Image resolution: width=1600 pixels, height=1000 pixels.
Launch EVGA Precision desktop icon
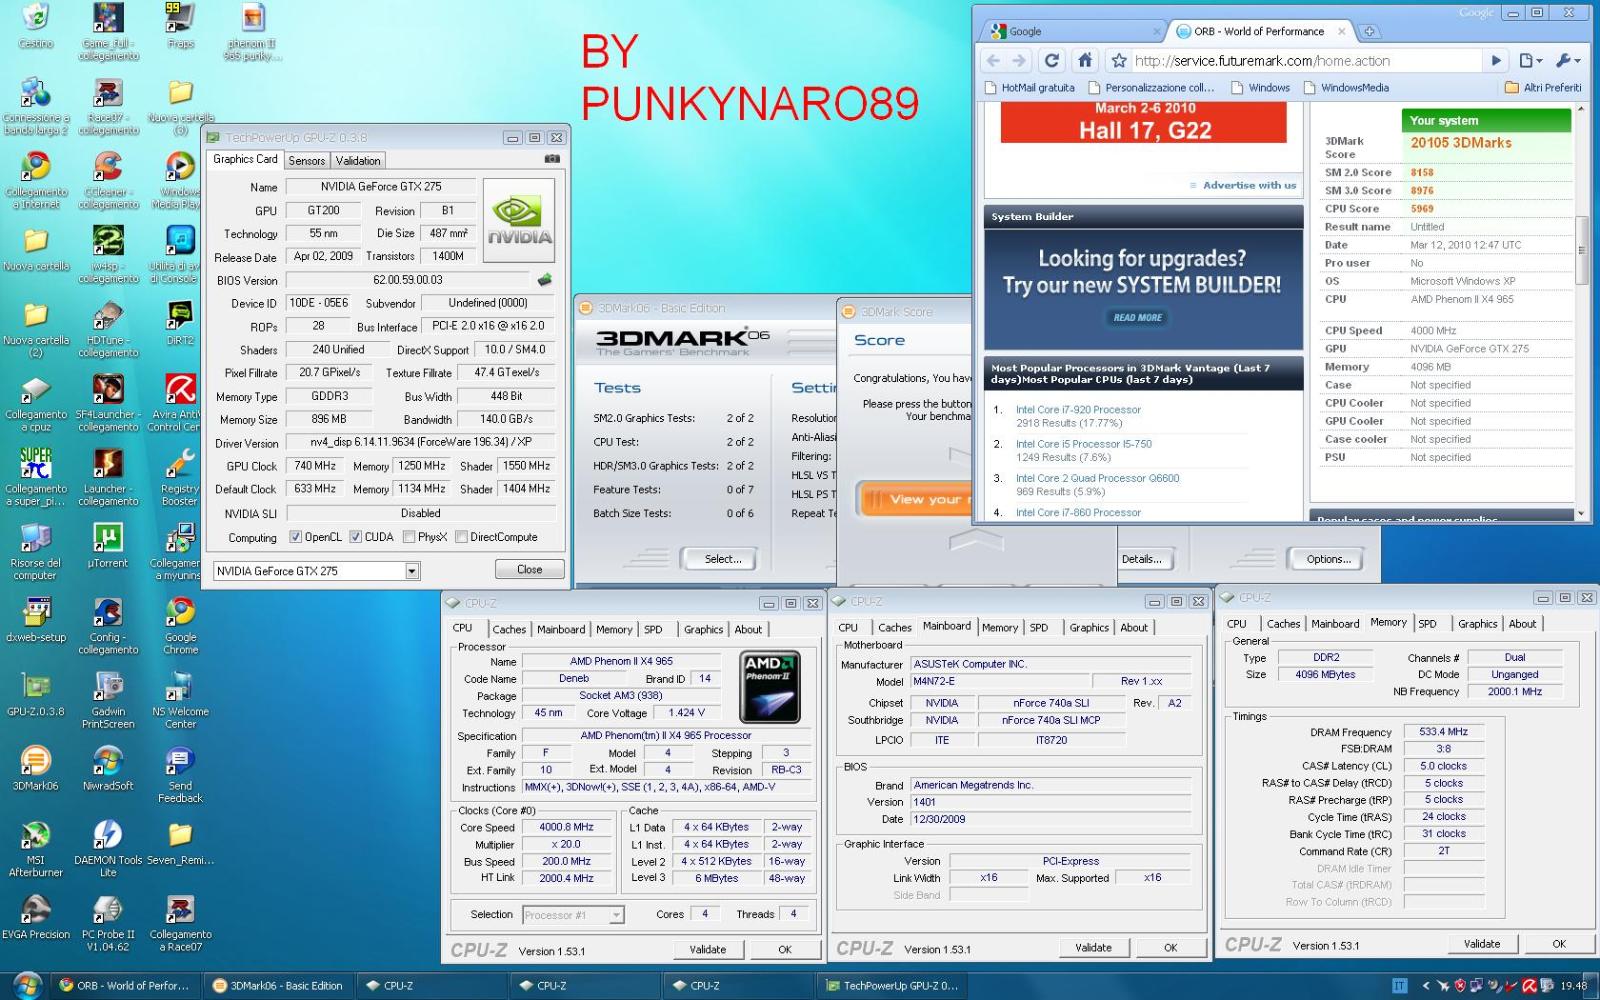[36, 916]
